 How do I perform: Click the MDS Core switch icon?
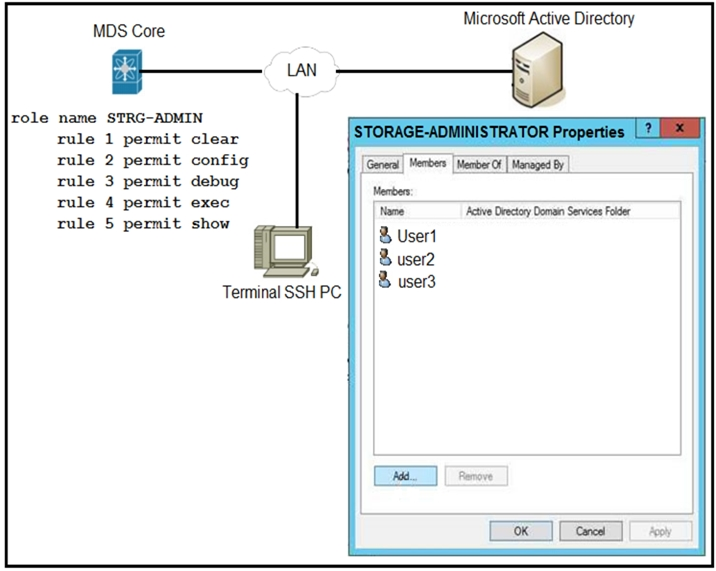[129, 72]
